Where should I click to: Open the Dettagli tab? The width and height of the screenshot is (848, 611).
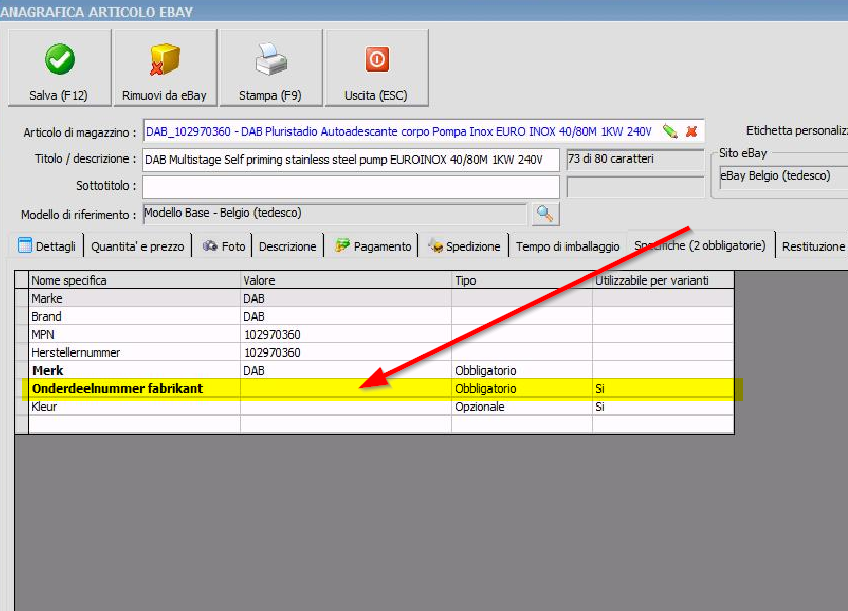coord(47,246)
